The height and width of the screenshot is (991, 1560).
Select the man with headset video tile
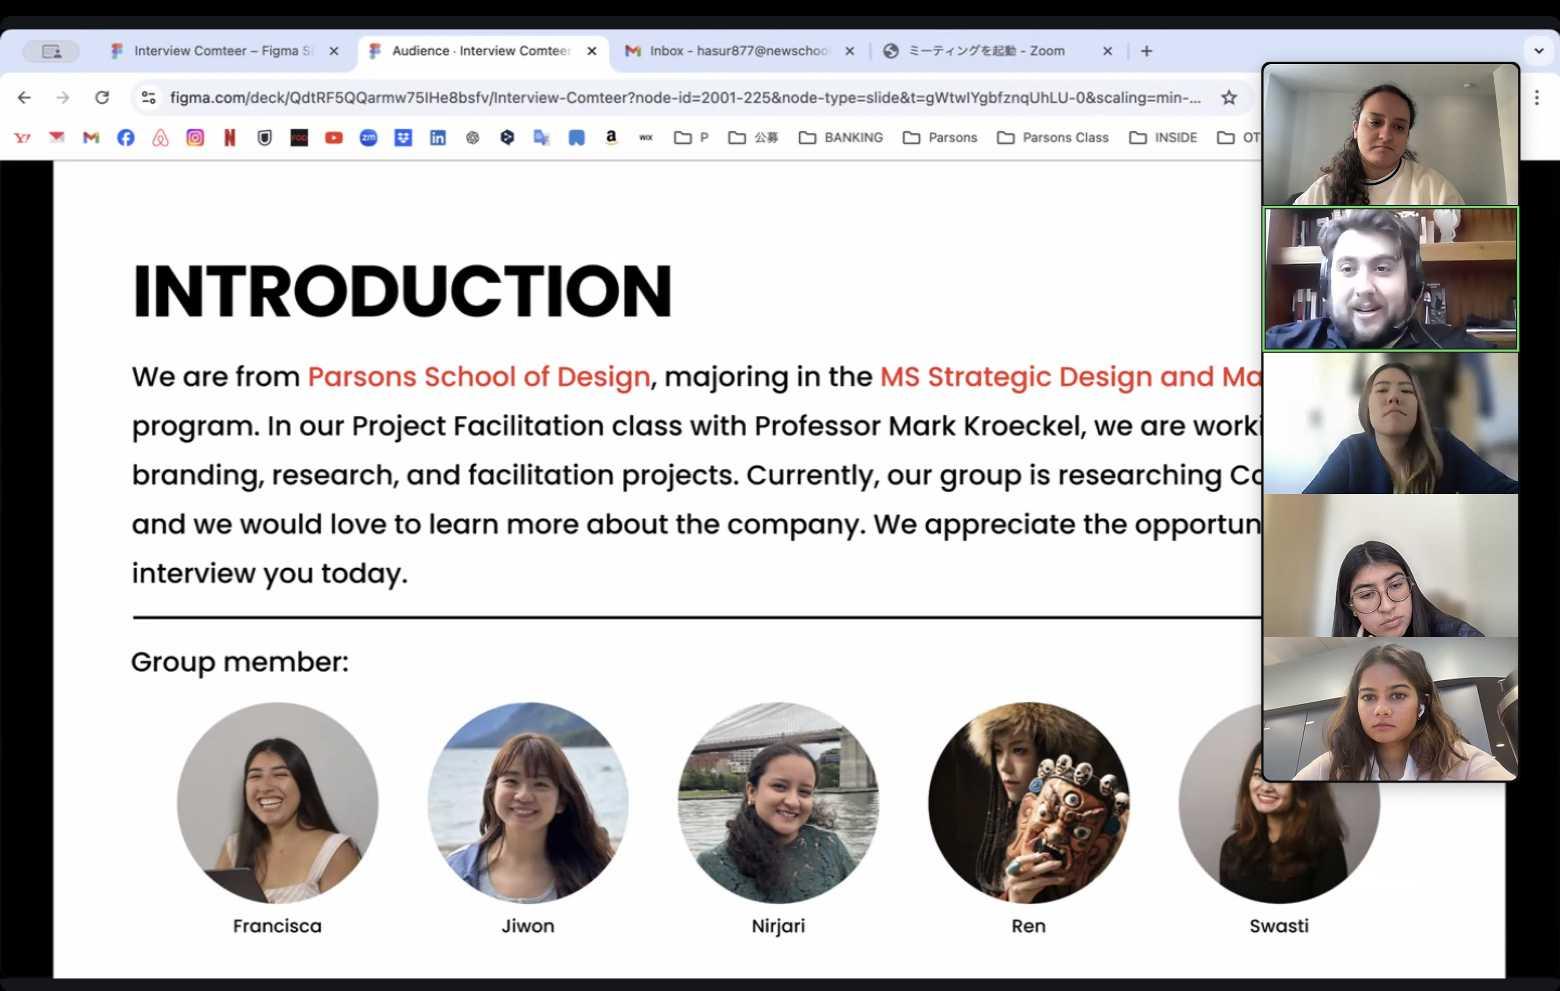(1391, 279)
